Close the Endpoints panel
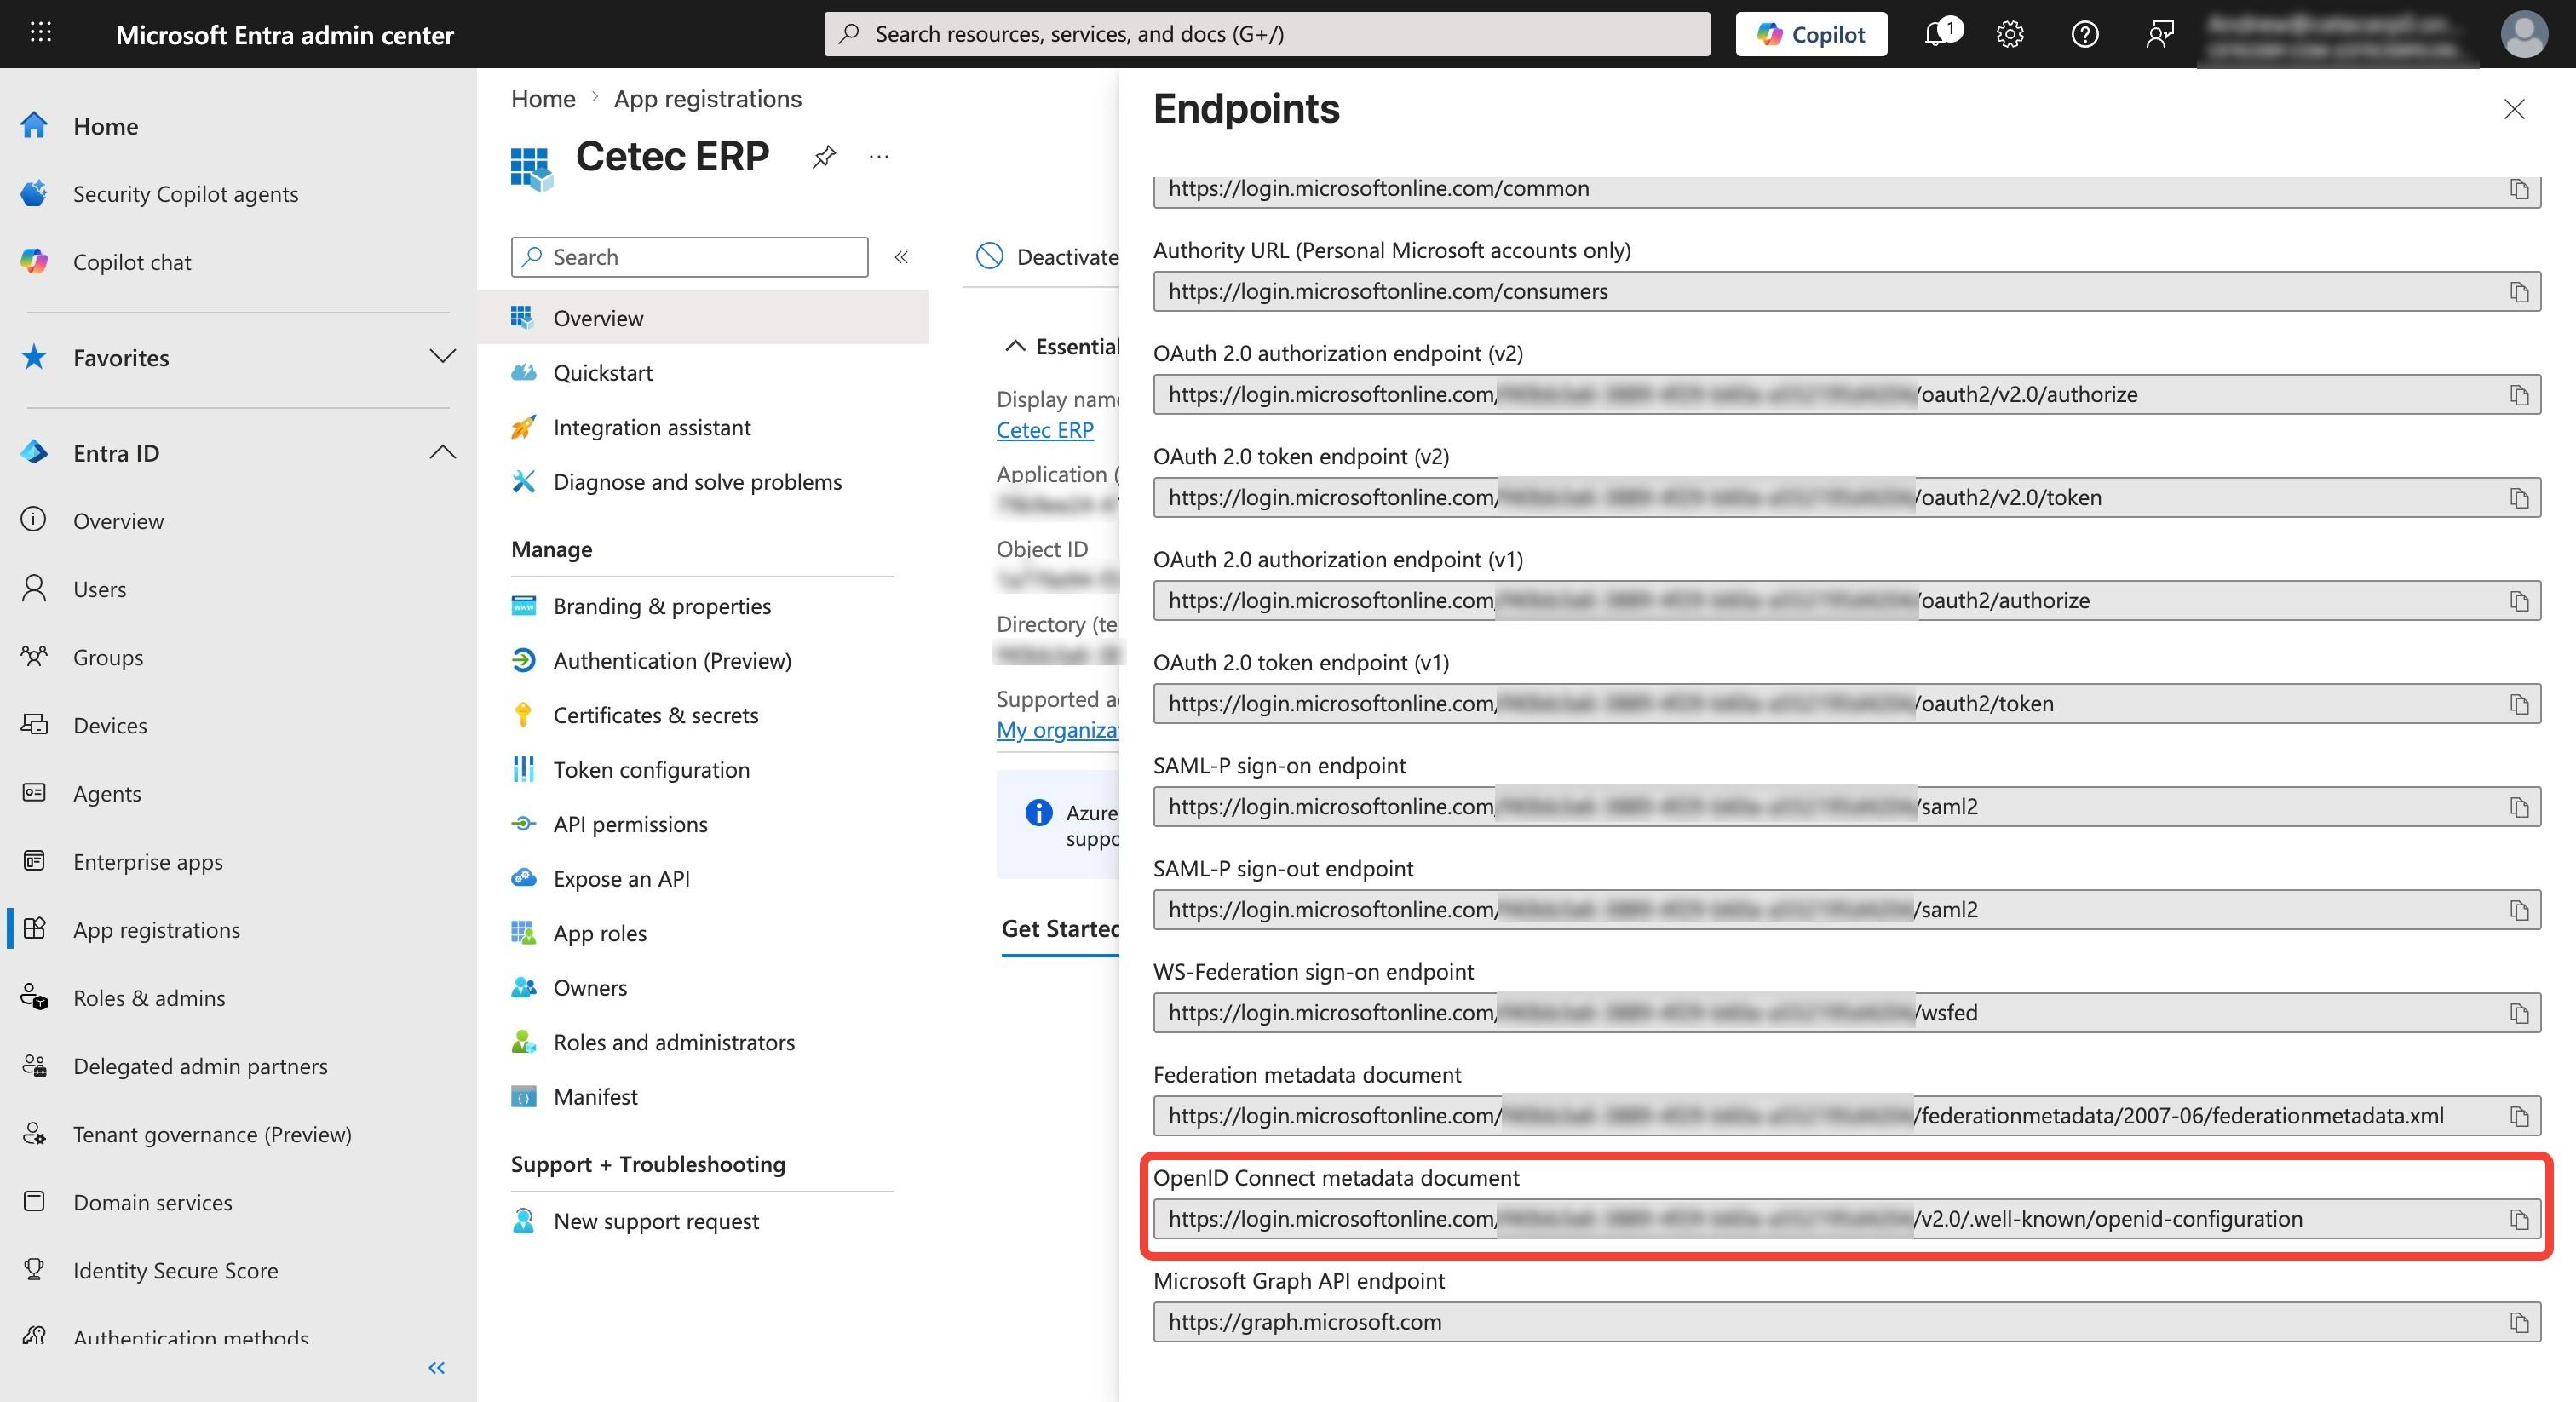 (x=2514, y=109)
